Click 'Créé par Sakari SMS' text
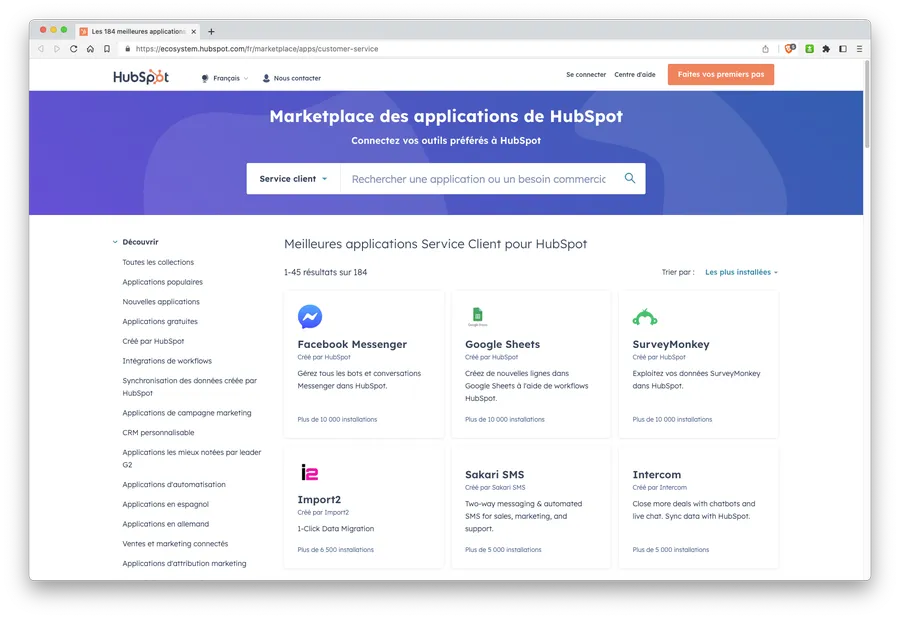900x619 pixels. tap(495, 488)
